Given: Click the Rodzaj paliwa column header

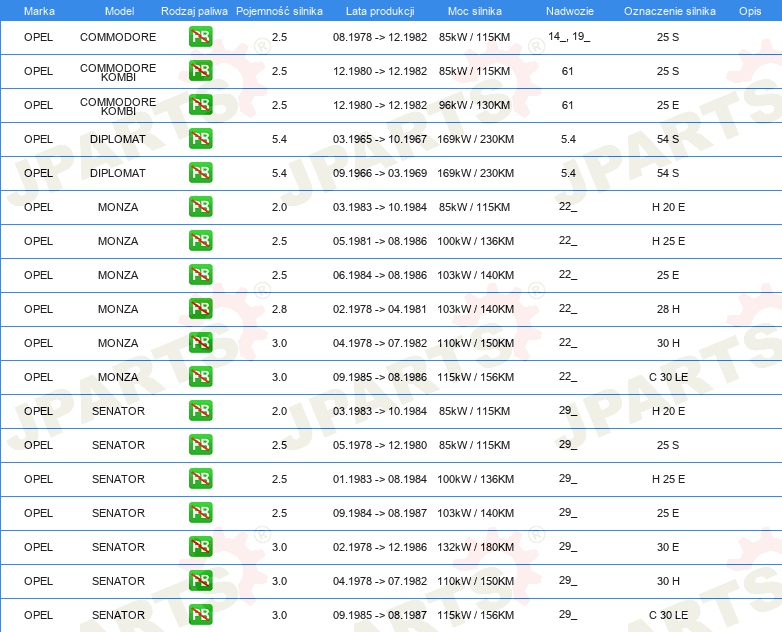Looking at the screenshot, I should click(x=194, y=11).
